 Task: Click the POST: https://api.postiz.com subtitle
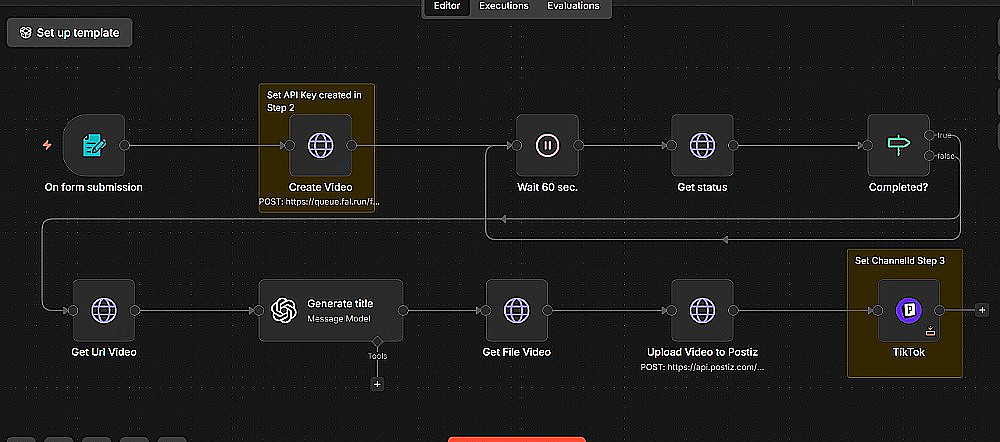[702, 367]
